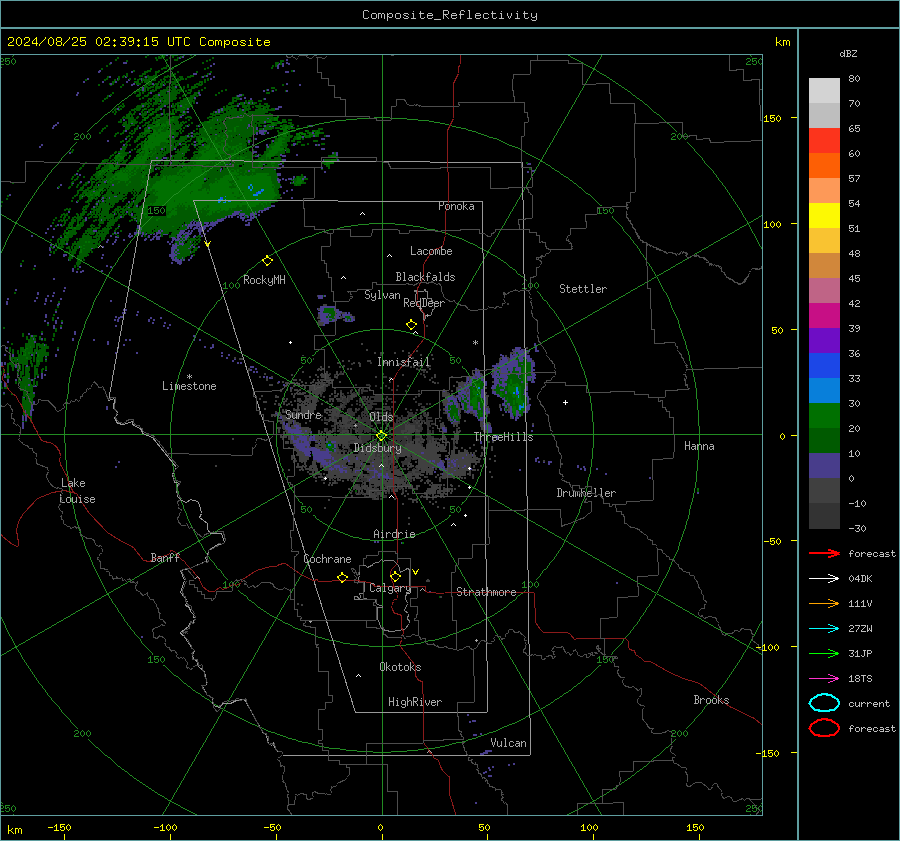Click the Sundre label
900x841 pixels.
pos(303,414)
